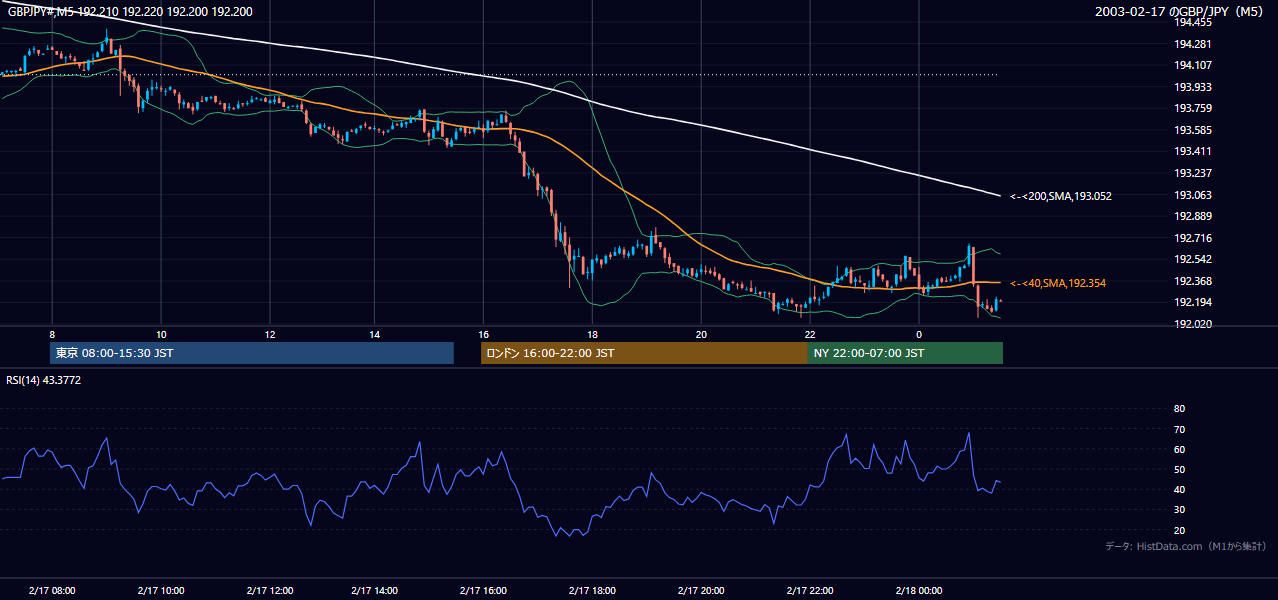This screenshot has height=600, width=1278.
Task: Click price axis value 194.281
Action: (1193, 44)
